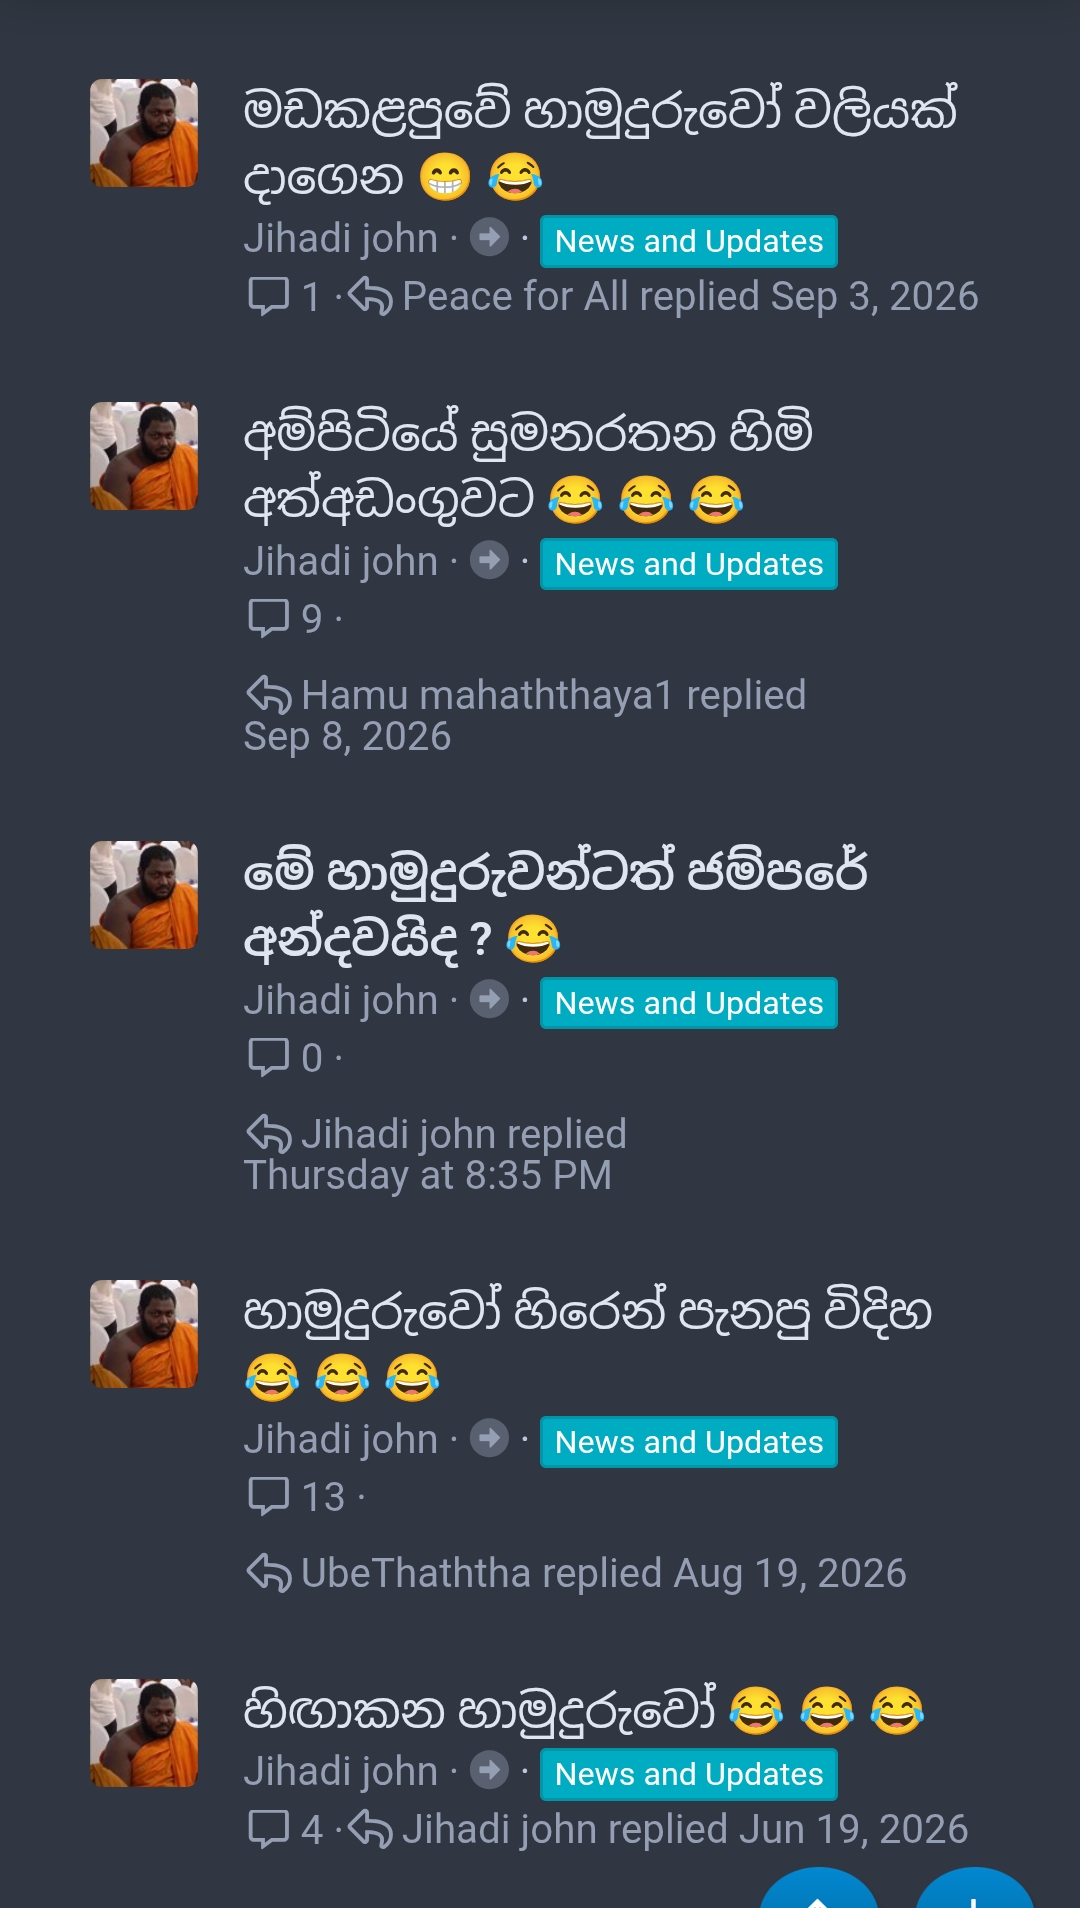Screen dimensions: 1080x1908
Task: Click Jihadi john author name in first thread
Action: pyautogui.click(x=341, y=238)
